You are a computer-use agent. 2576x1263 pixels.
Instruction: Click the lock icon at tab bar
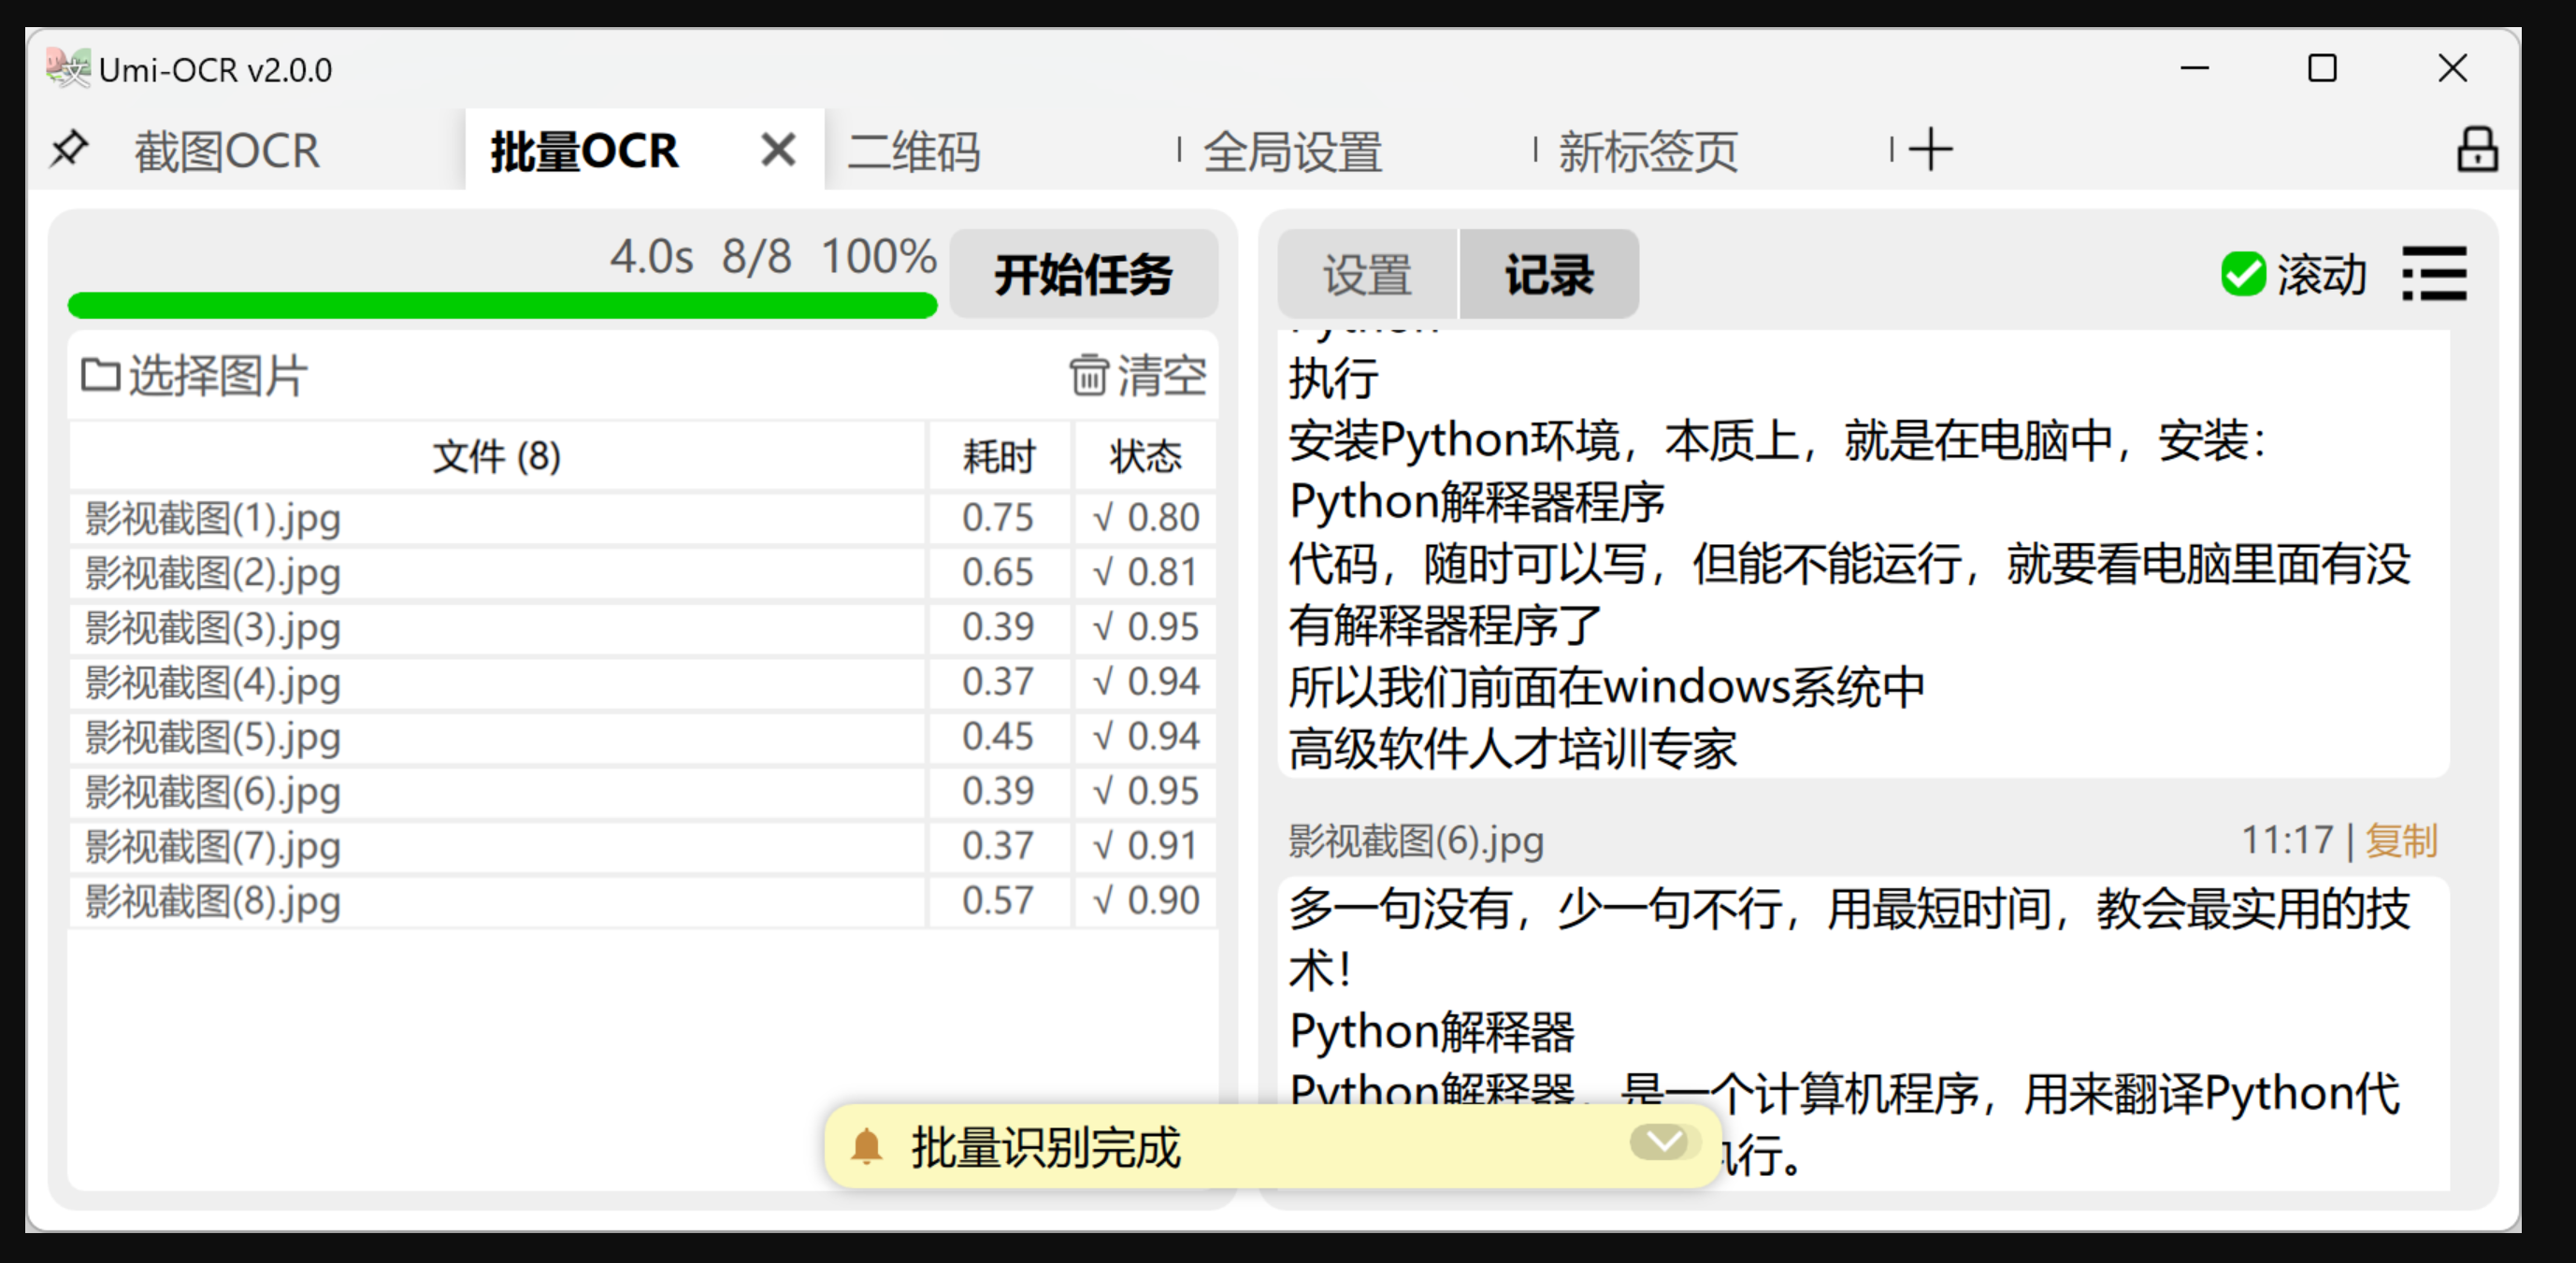(2477, 150)
